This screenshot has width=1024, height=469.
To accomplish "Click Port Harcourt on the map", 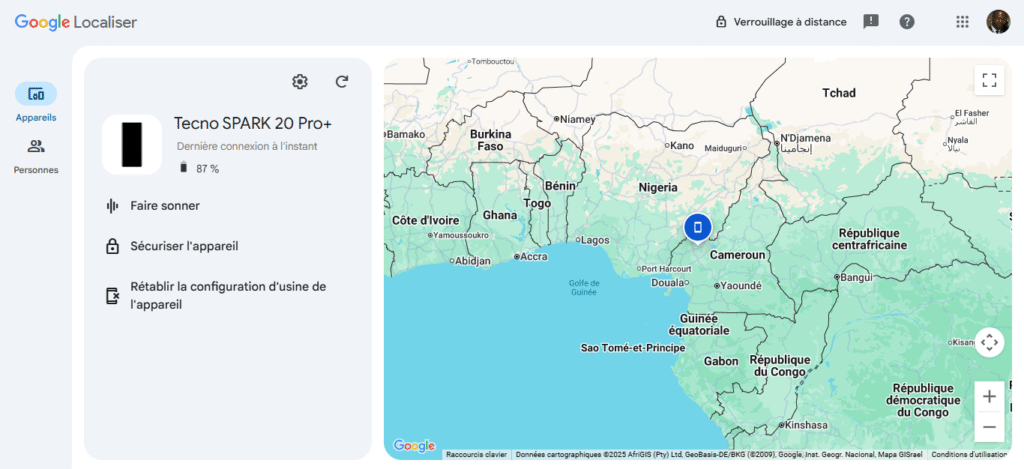I will tap(667, 268).
